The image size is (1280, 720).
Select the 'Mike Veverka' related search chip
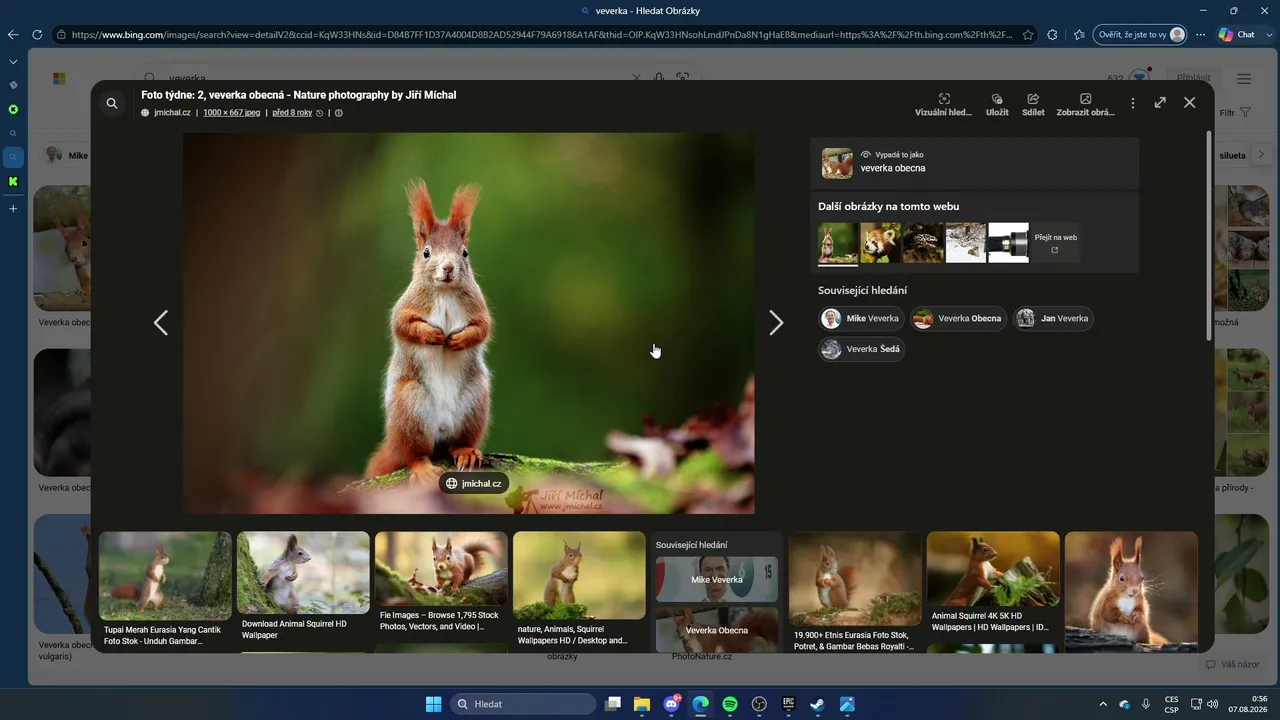(x=861, y=318)
